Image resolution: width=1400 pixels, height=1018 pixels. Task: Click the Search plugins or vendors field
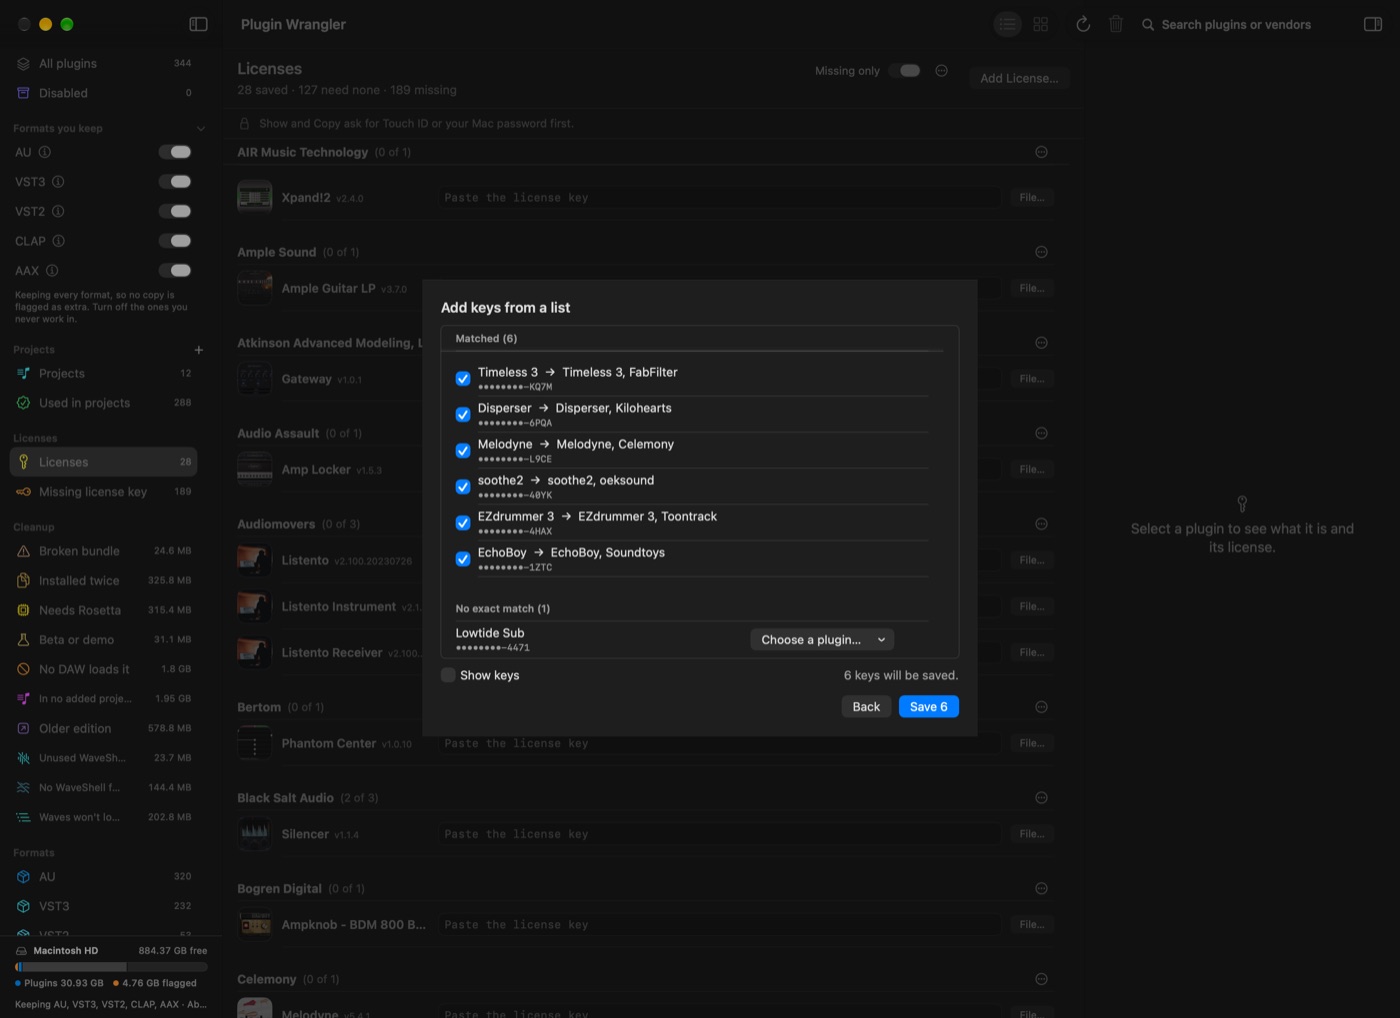tap(1236, 24)
